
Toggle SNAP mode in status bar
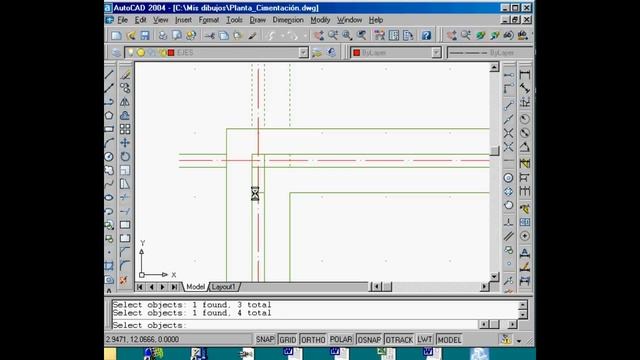pos(265,340)
